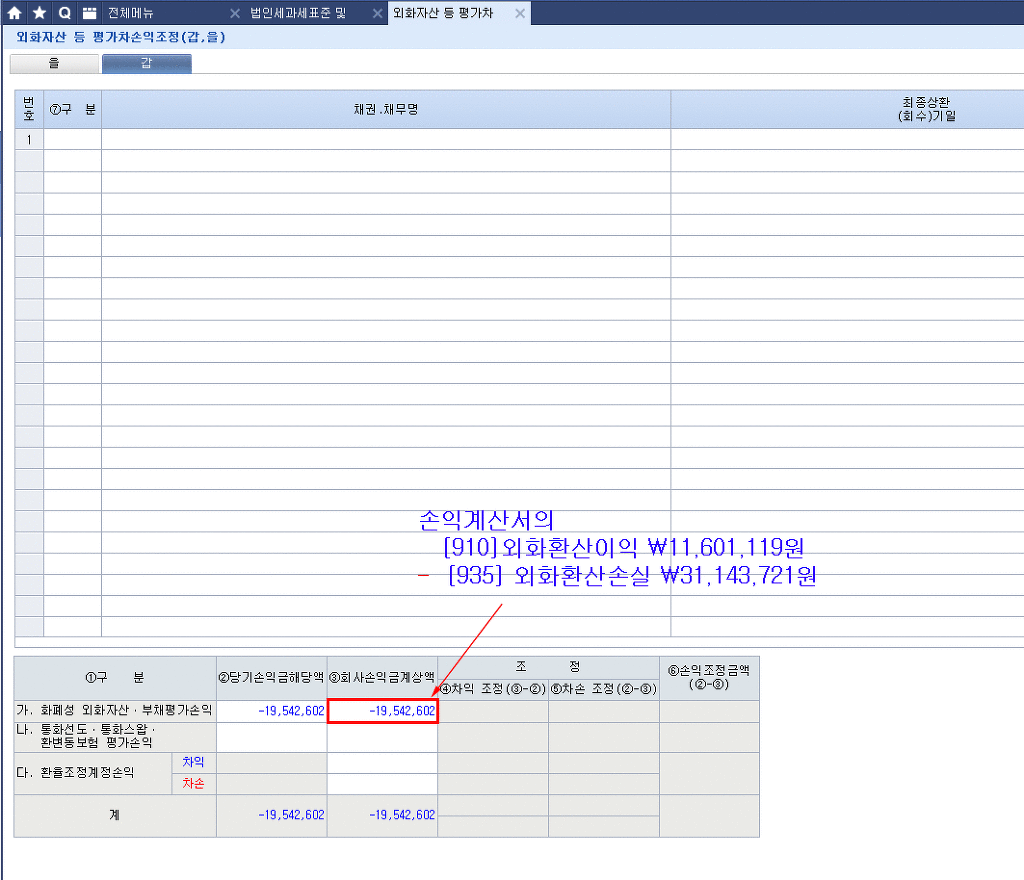The height and width of the screenshot is (880, 1024).
Task: Go to the home icon
Action: coord(14,12)
